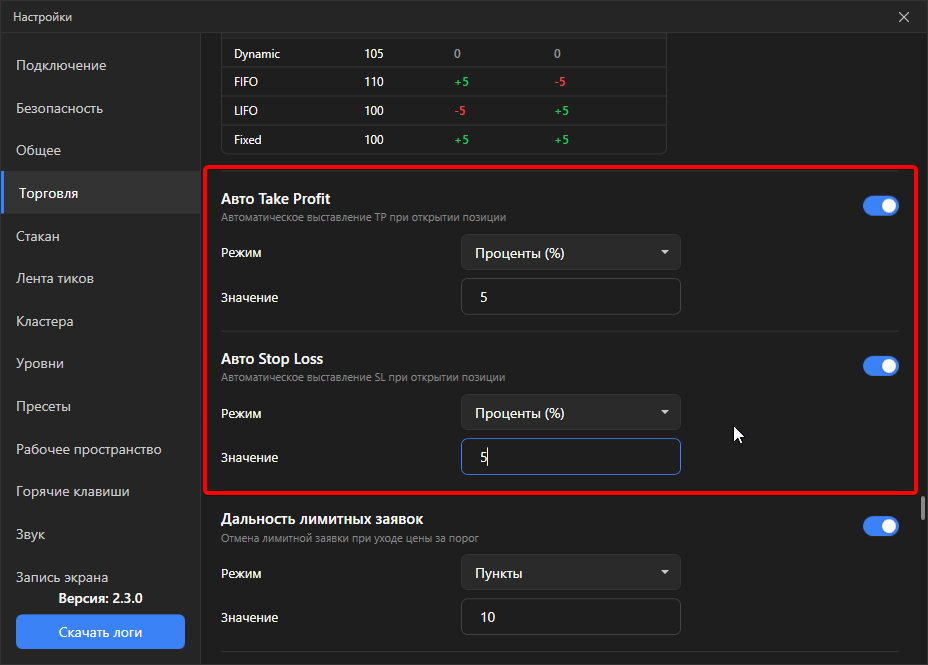Click the Авто Stop Loss heading

point(272,359)
